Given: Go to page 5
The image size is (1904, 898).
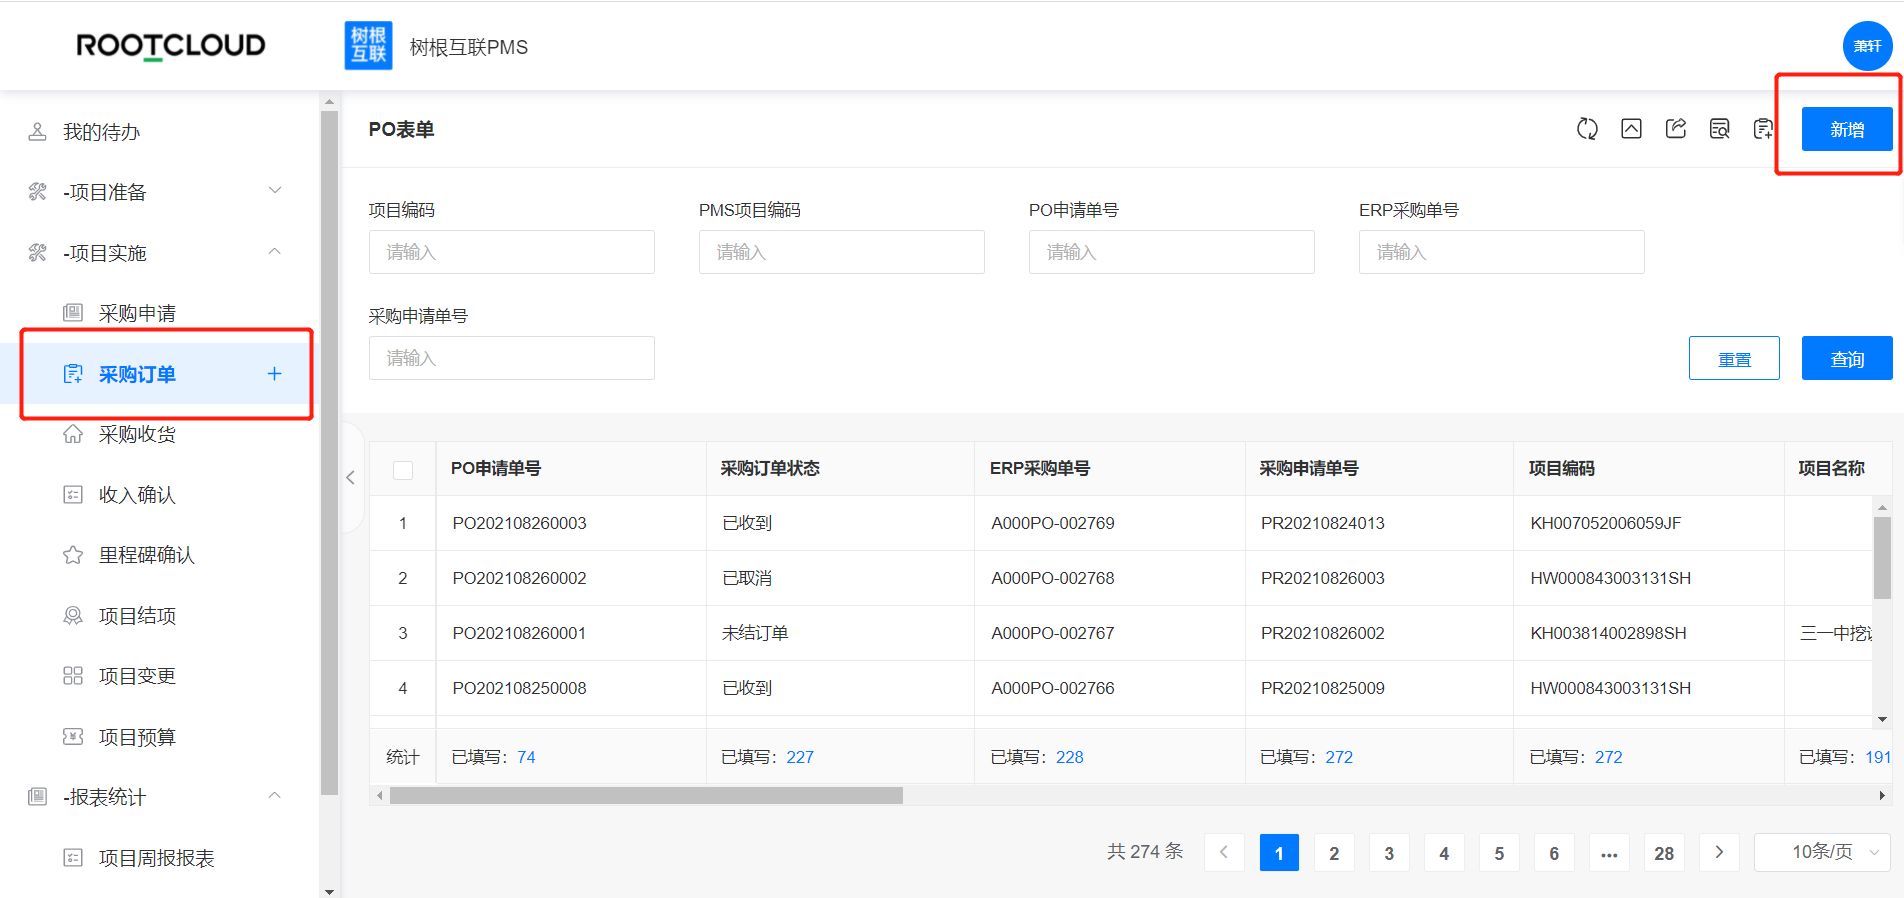Looking at the screenshot, I should click(x=1499, y=852).
